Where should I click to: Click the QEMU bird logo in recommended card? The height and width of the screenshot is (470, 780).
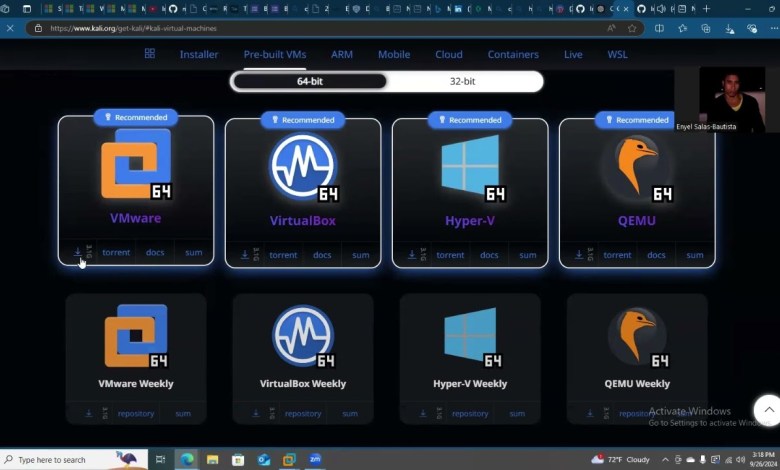point(637,166)
